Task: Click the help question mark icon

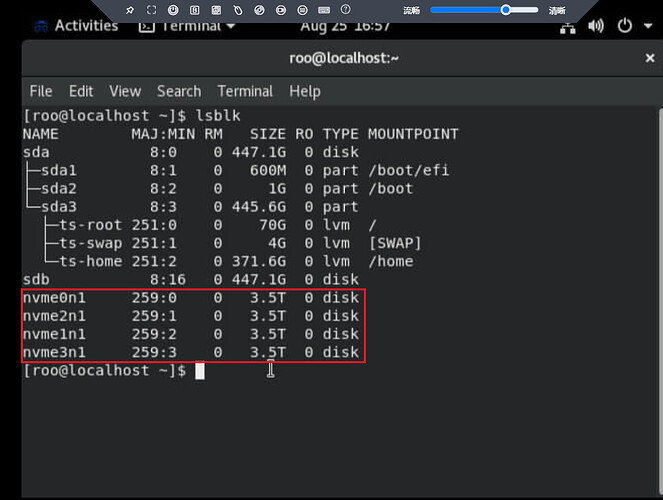Action: pyautogui.click(x=344, y=10)
